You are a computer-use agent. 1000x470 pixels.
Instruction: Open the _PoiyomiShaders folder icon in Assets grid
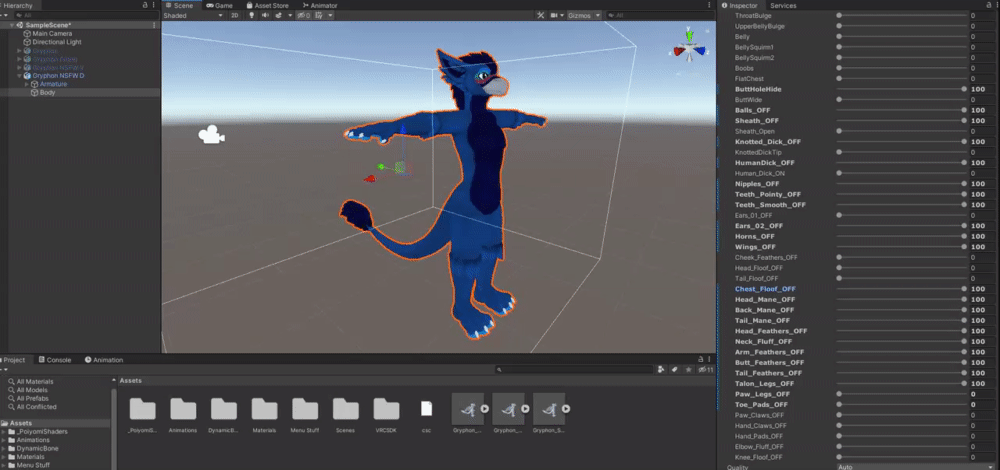(x=142, y=409)
